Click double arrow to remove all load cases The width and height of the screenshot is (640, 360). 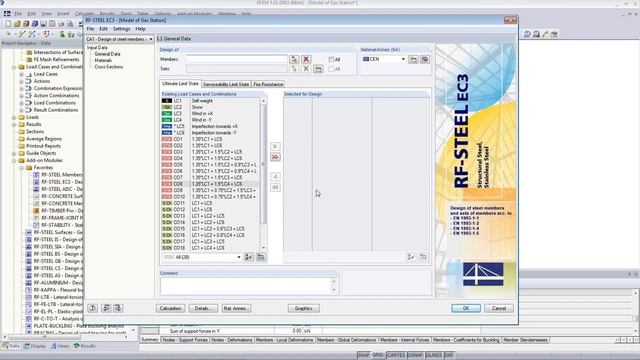click(275, 187)
